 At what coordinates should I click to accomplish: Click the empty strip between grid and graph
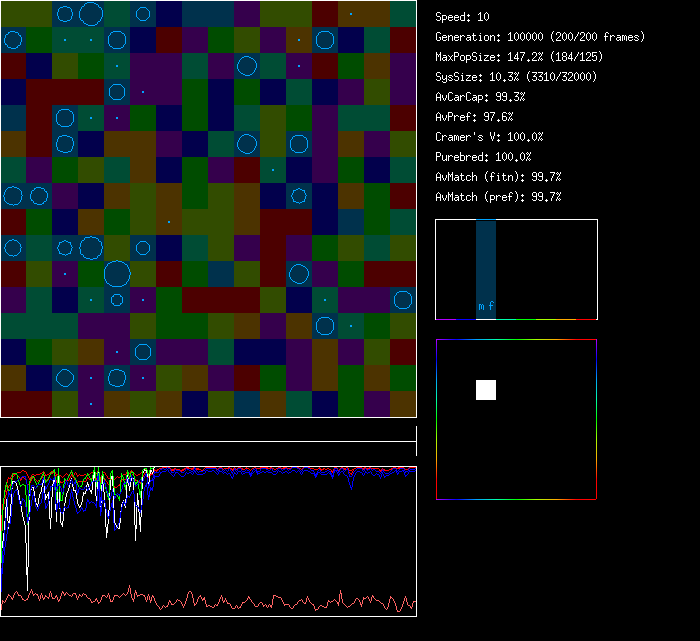(x=208, y=431)
